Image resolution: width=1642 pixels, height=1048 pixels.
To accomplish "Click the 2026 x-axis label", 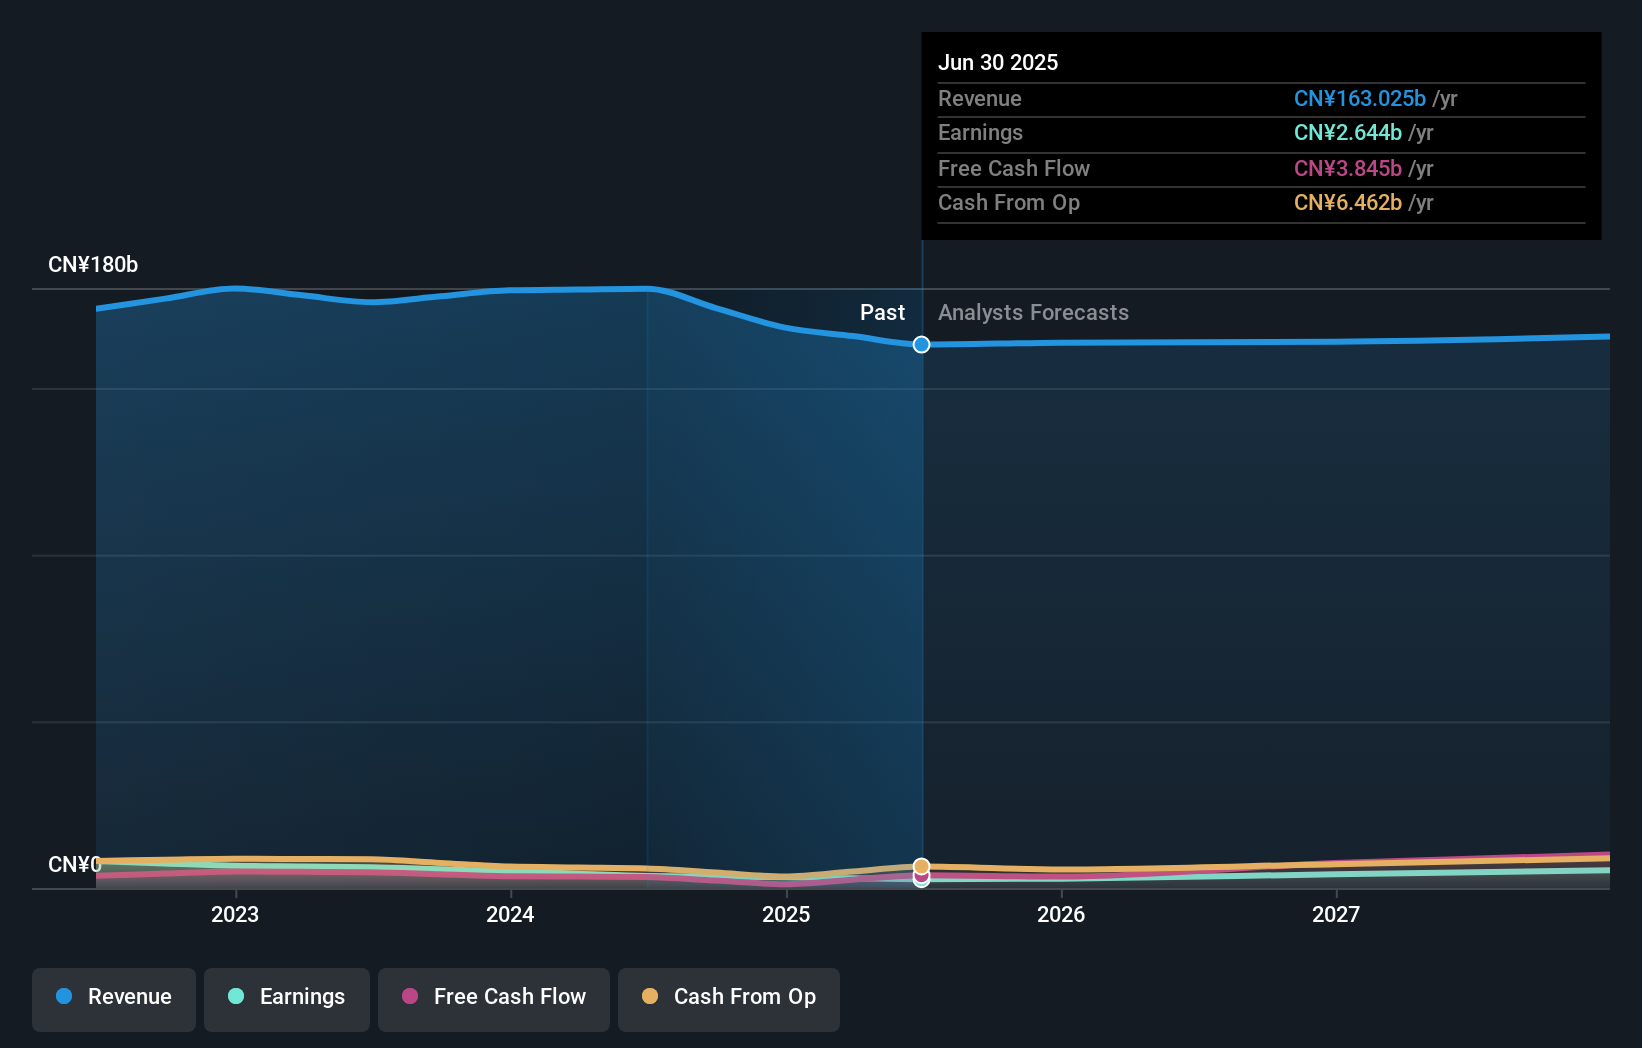I will (1061, 914).
